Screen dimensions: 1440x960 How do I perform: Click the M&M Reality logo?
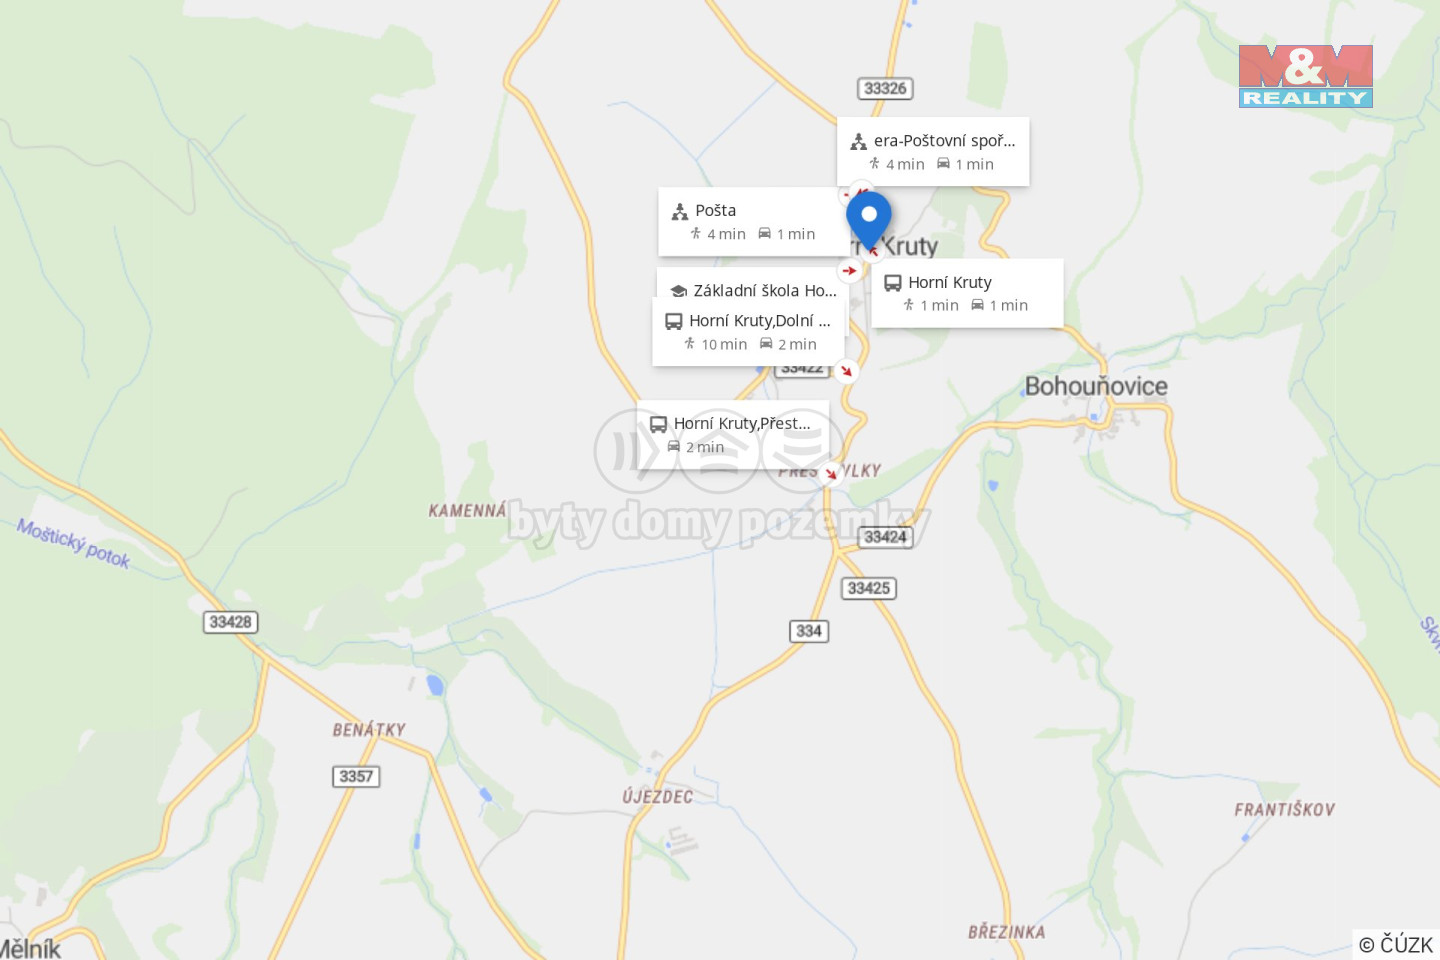tap(1305, 76)
